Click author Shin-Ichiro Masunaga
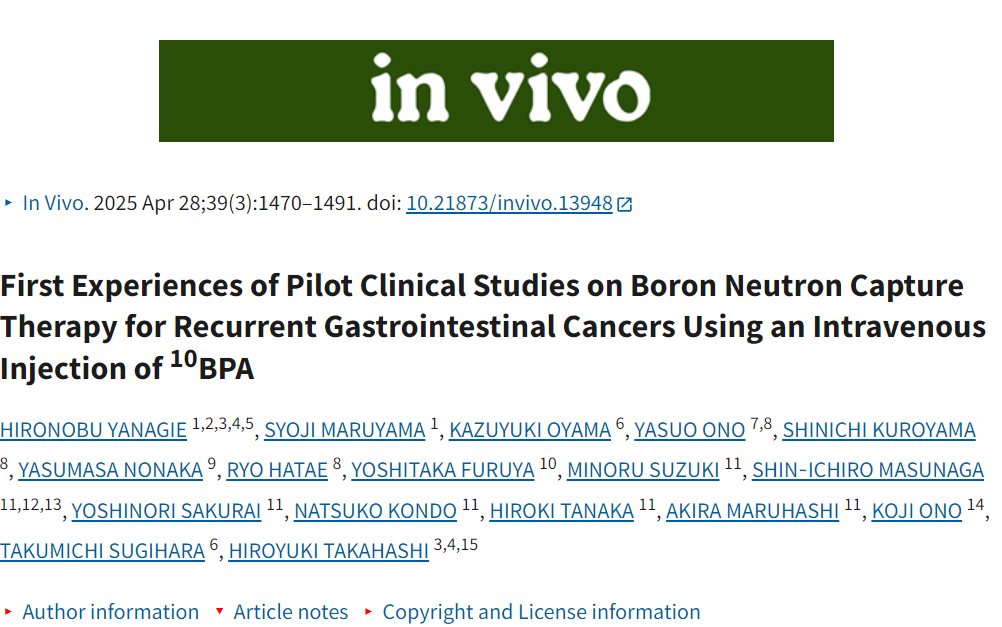 [868, 470]
